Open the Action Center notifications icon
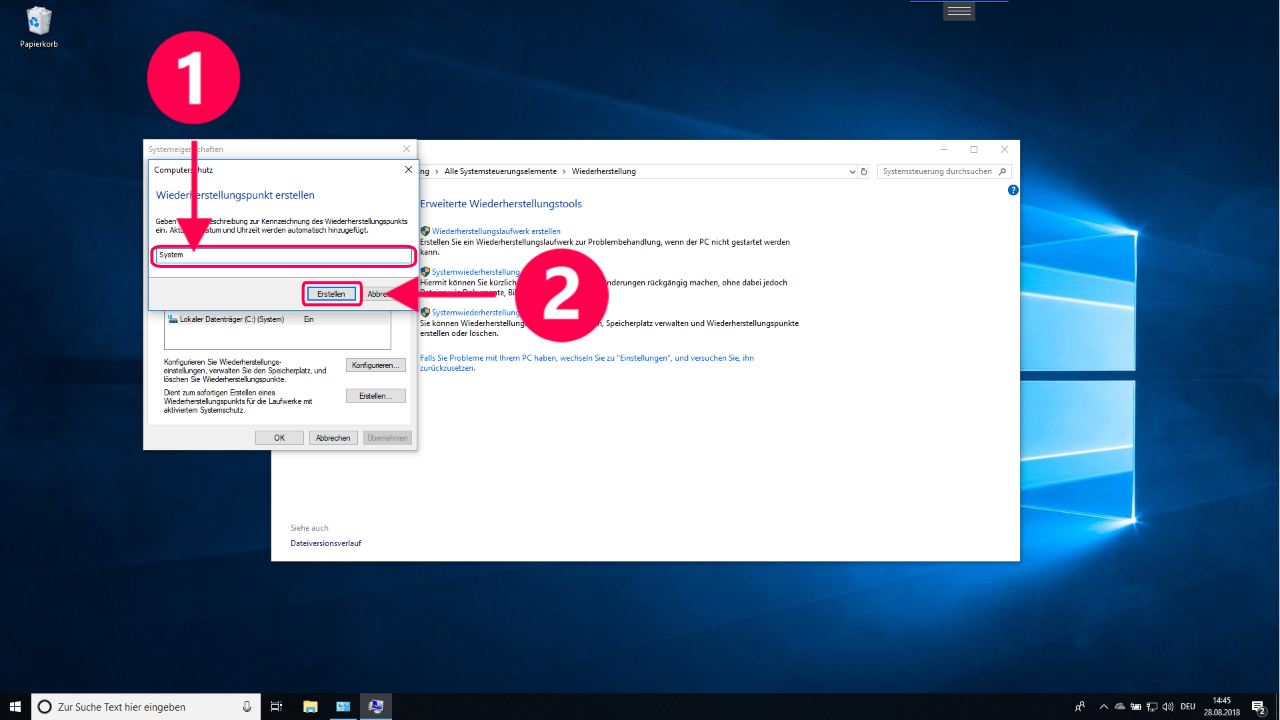The width and height of the screenshot is (1280, 720). pyautogui.click(x=1259, y=707)
